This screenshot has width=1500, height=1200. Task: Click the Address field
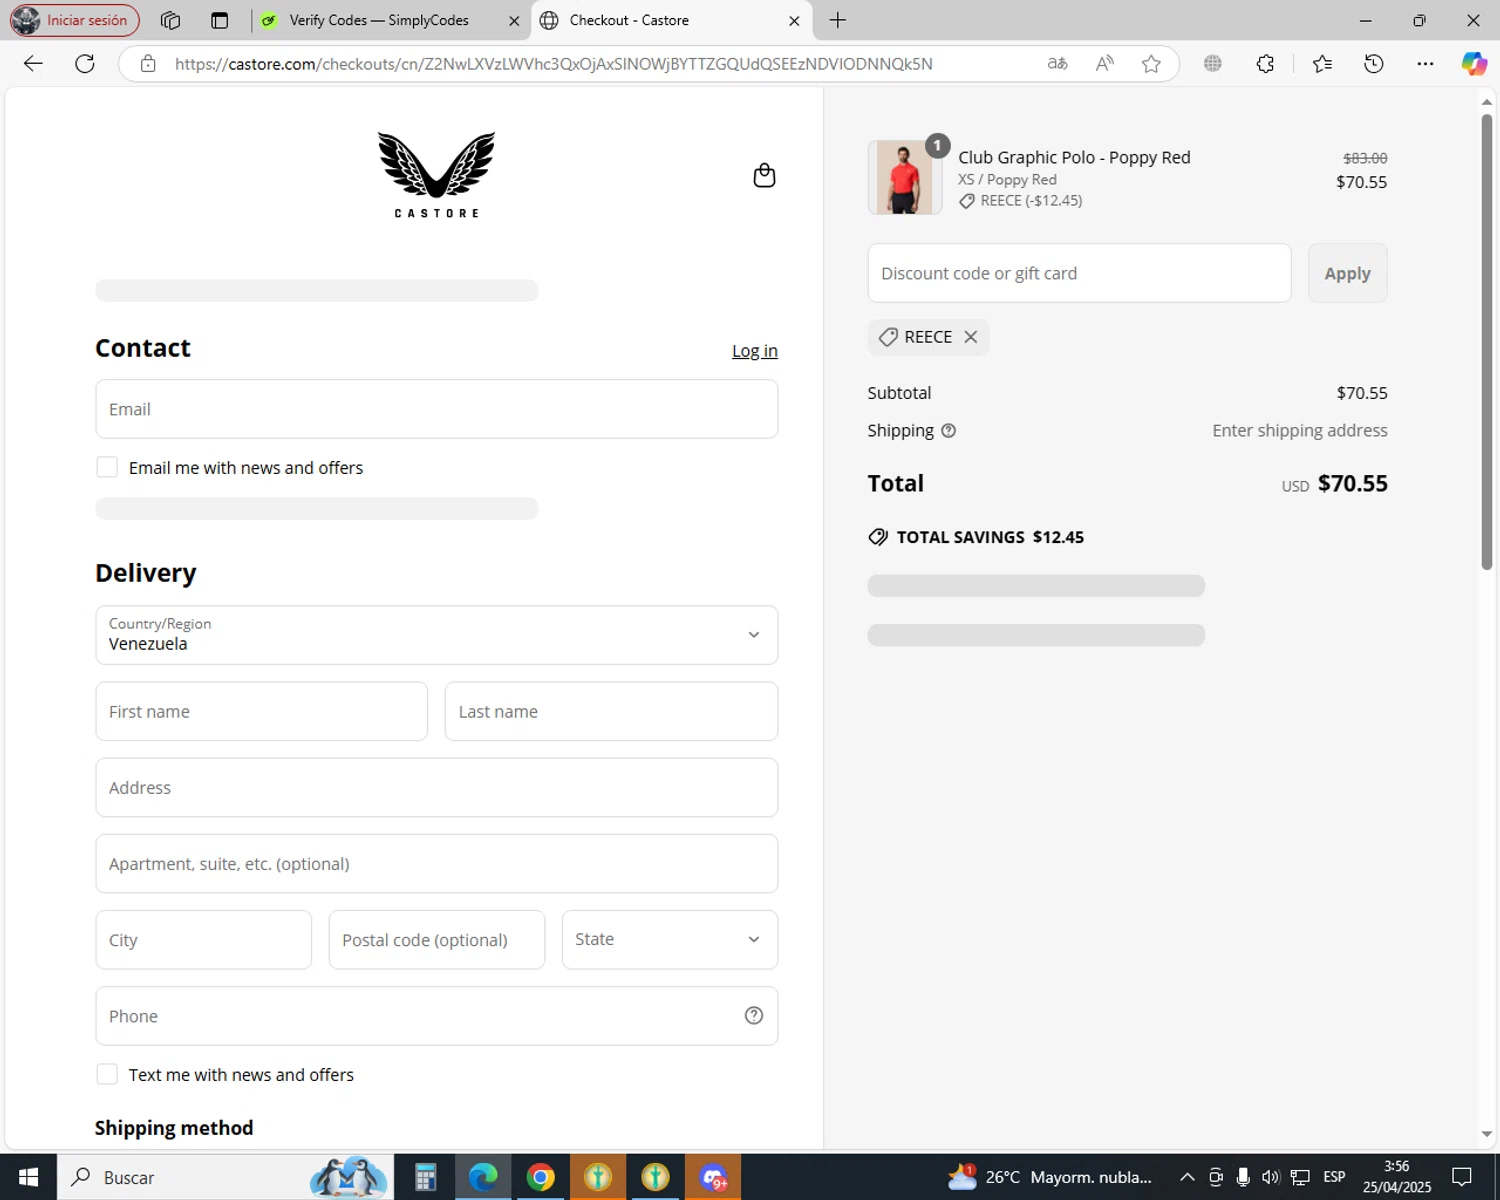[x=436, y=787]
